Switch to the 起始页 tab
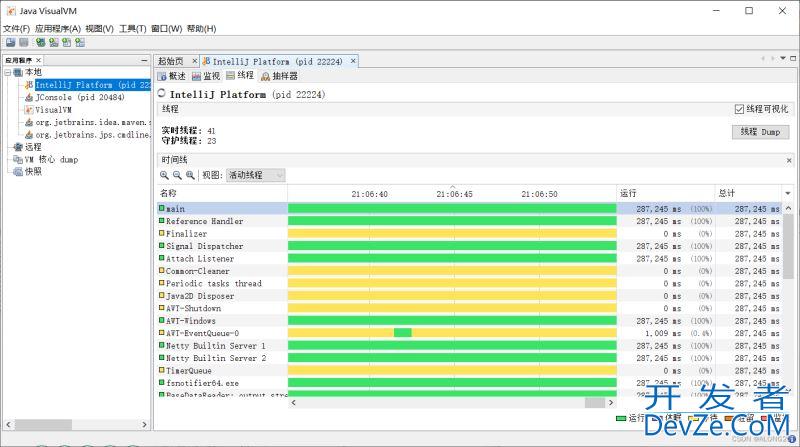Screen dimensions: 800x447 [171, 61]
